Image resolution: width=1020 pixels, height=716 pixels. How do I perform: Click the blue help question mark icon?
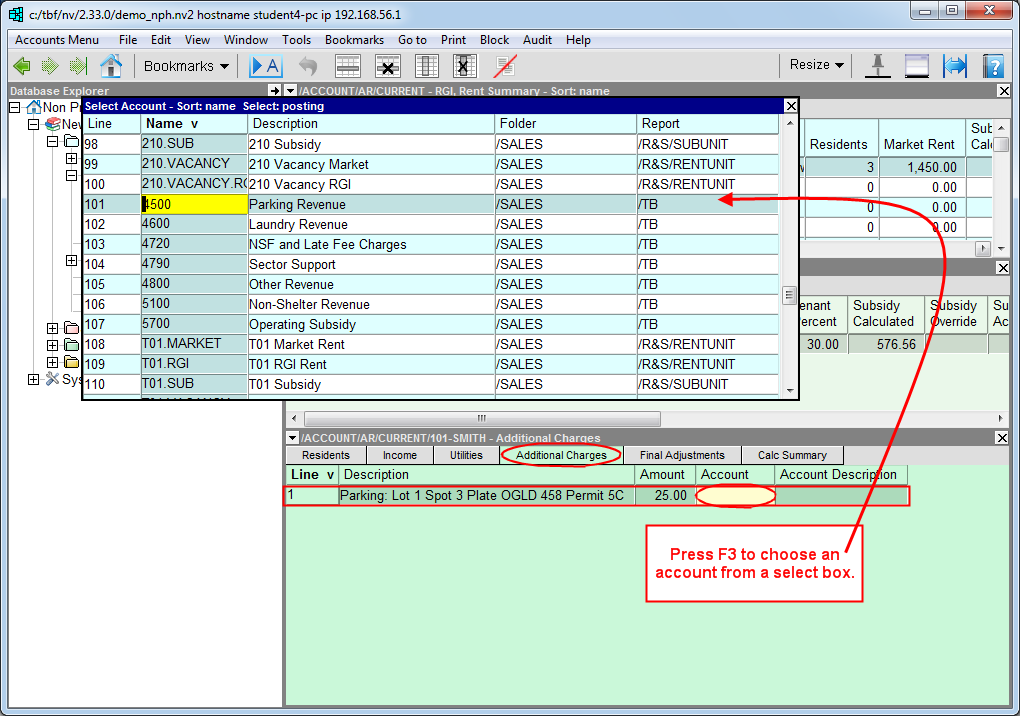coord(992,66)
